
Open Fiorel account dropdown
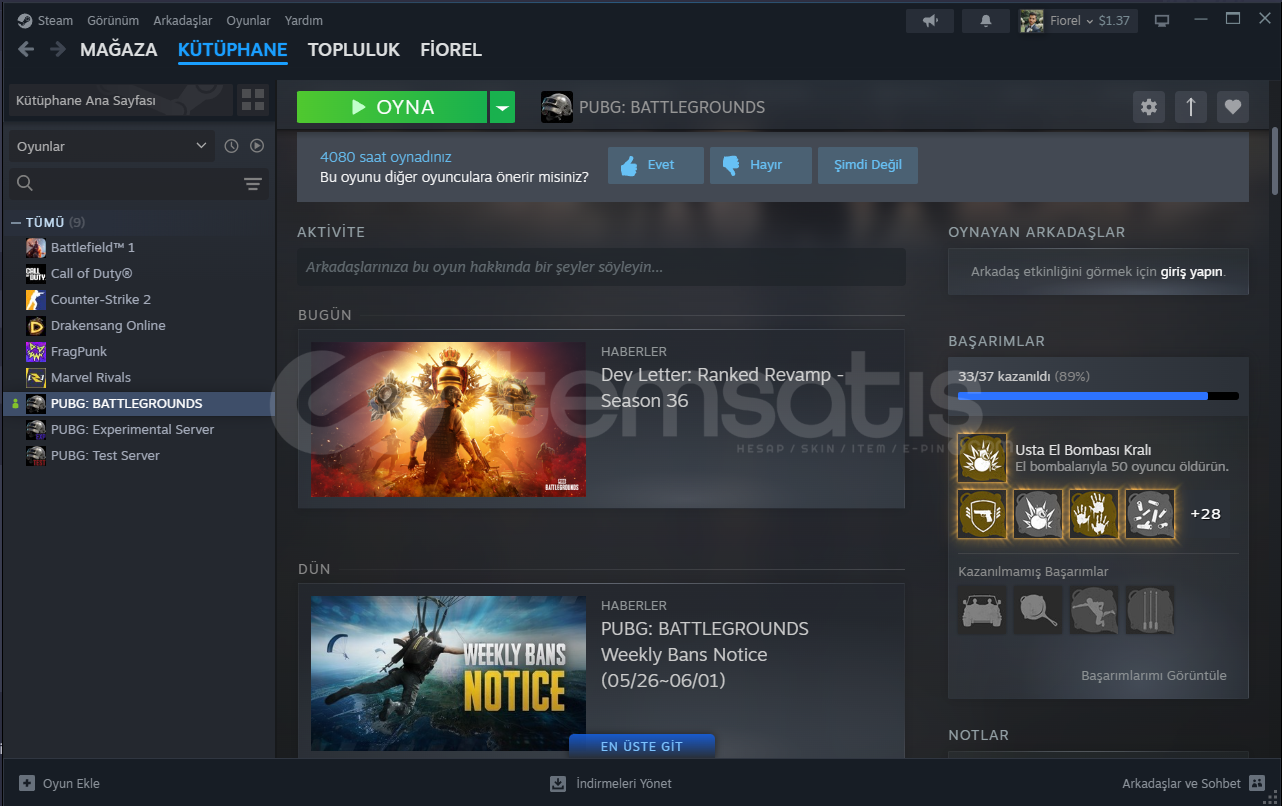tap(1078, 20)
